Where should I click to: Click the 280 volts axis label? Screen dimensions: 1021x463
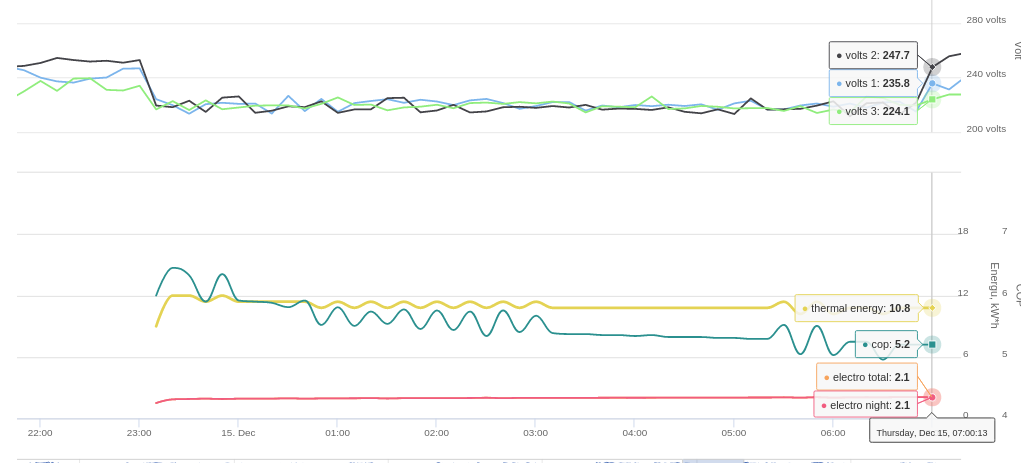(985, 20)
